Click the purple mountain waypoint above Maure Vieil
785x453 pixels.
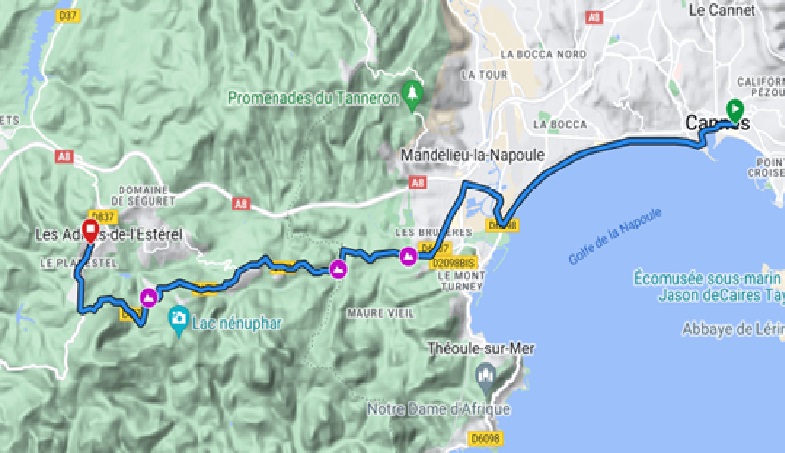click(338, 270)
